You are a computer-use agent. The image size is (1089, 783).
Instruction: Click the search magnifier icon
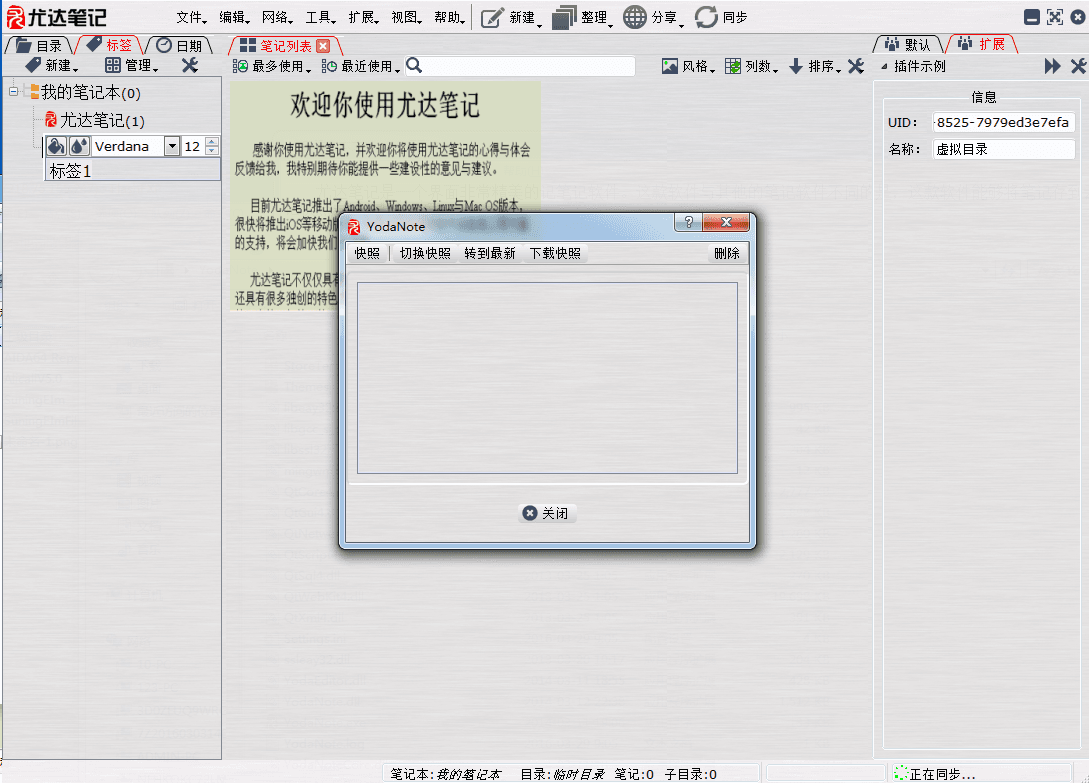point(414,65)
